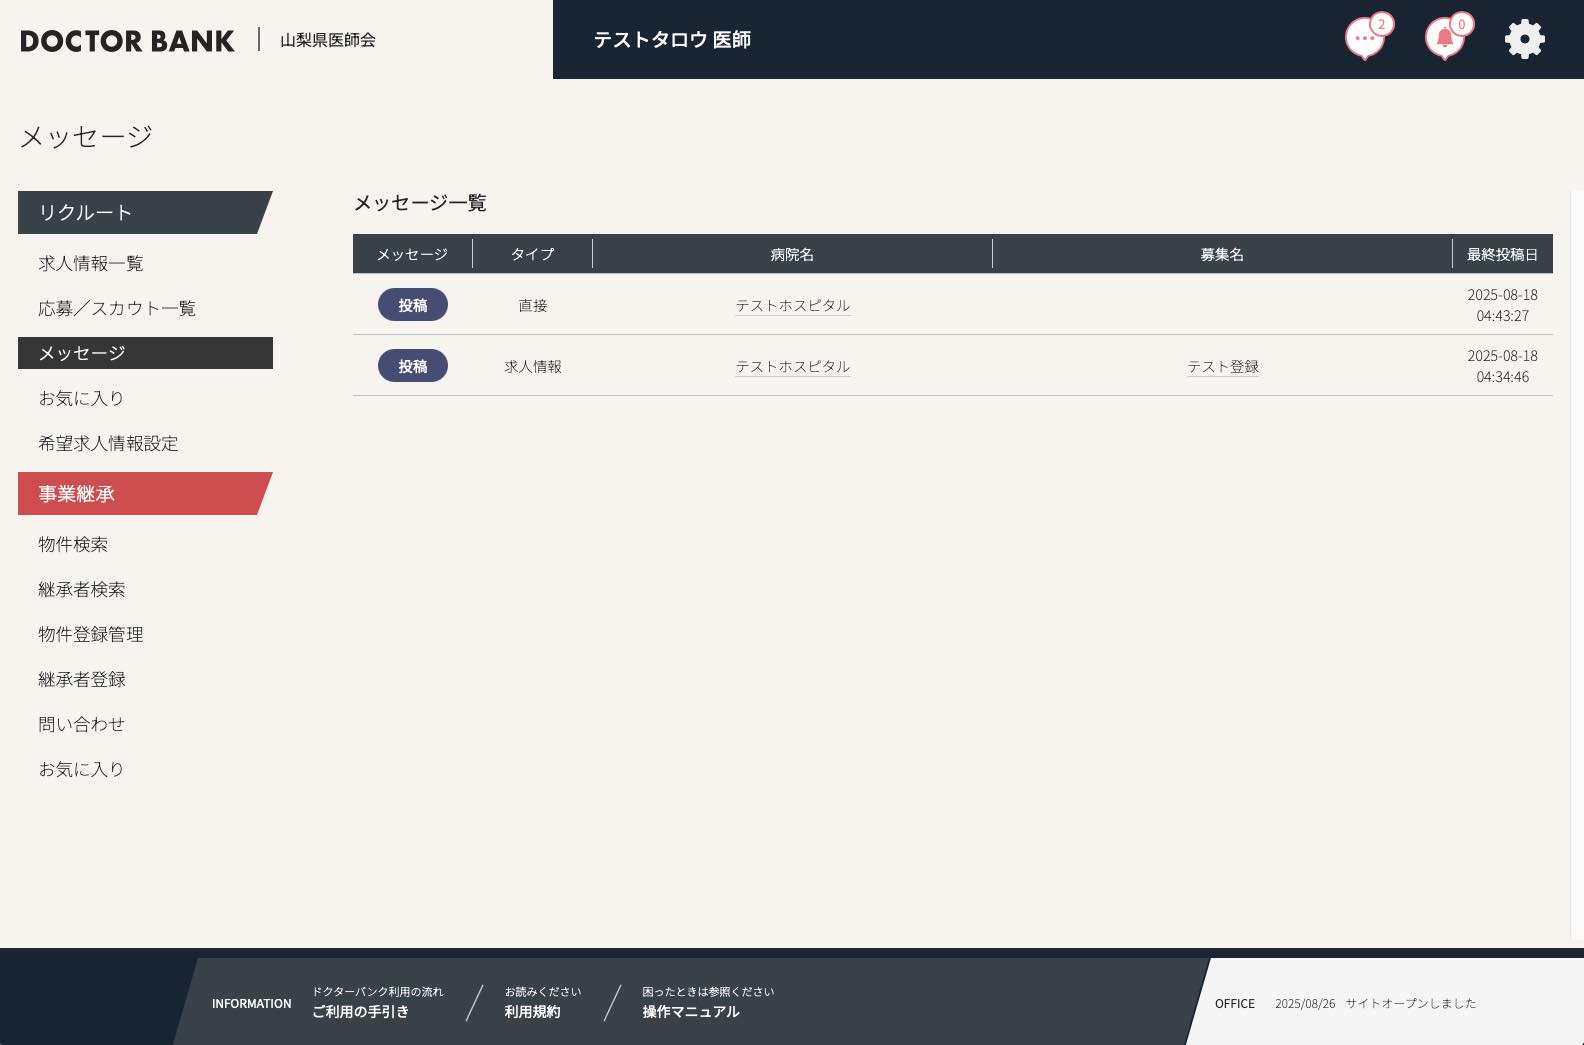Click the DOCTOR BANK logo

point(127,41)
